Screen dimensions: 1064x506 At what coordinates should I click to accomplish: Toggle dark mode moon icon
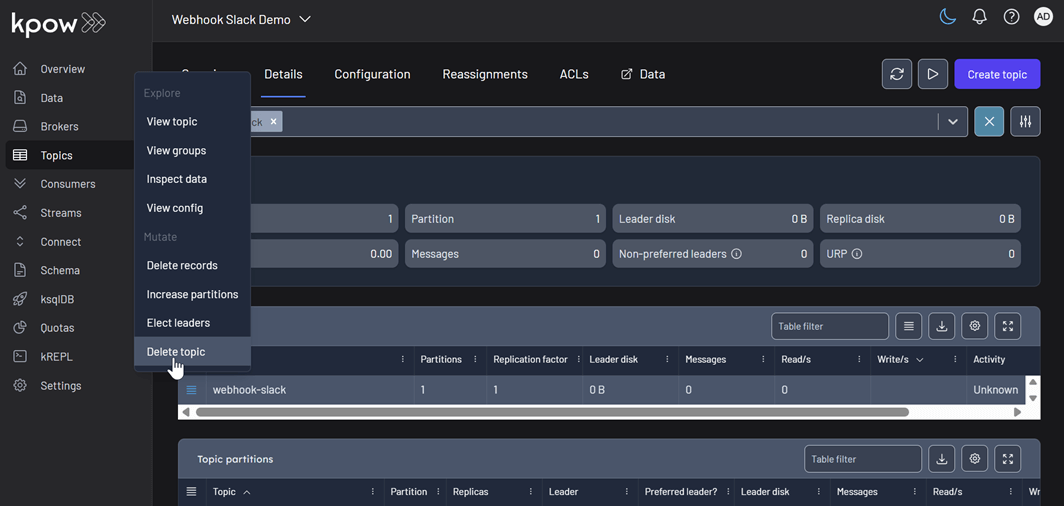(948, 17)
